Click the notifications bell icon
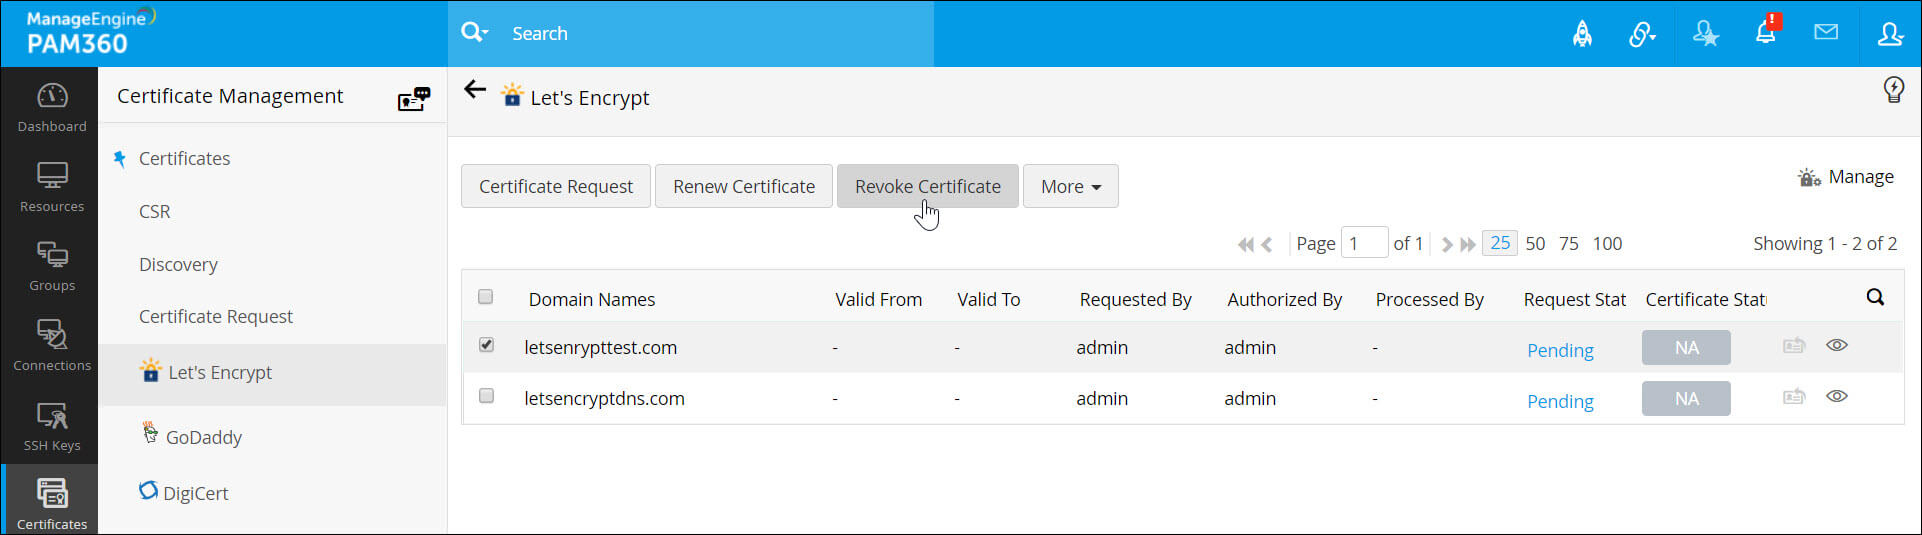This screenshot has height=535, width=1922. point(1766,33)
